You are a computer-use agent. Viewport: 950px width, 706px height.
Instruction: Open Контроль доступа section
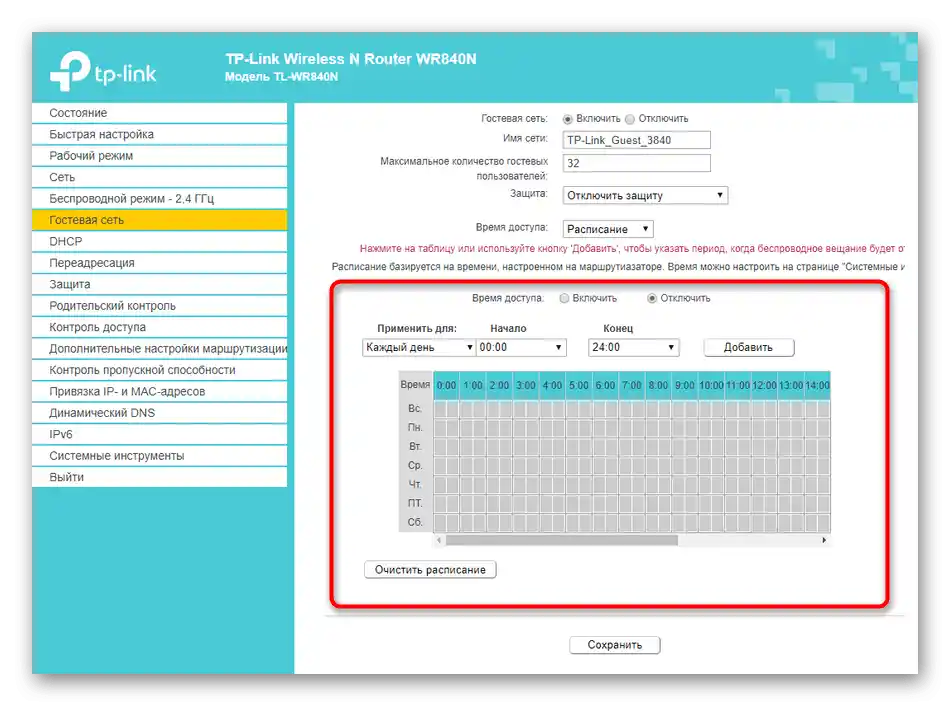pyautogui.click(x=159, y=327)
